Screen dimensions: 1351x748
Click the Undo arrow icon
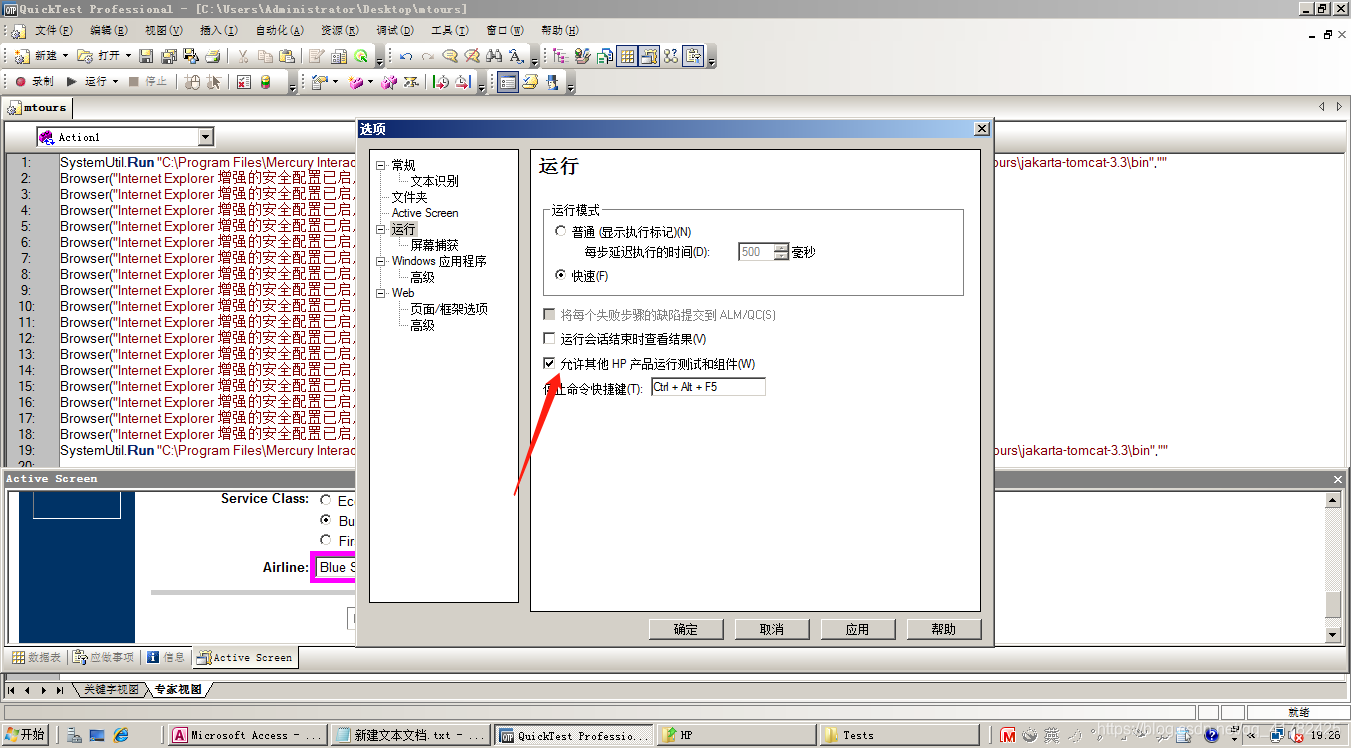pyautogui.click(x=406, y=56)
